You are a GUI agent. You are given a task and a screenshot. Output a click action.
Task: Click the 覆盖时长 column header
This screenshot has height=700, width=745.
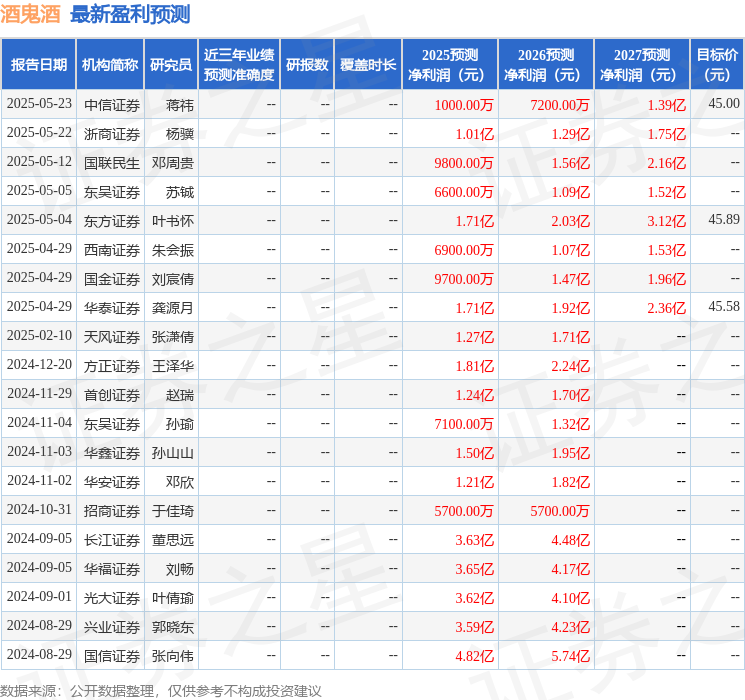point(367,65)
